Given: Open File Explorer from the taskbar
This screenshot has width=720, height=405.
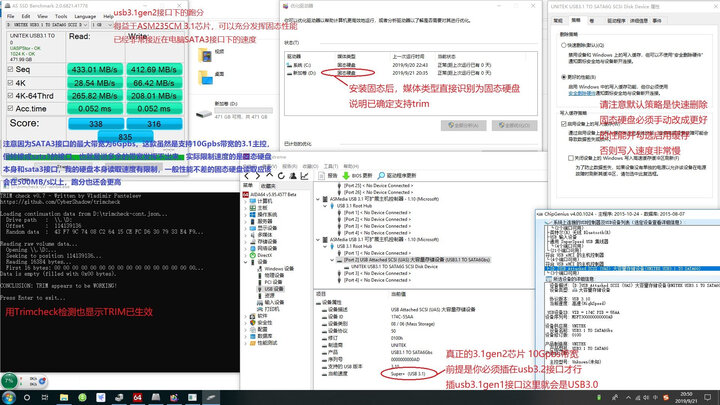Looking at the screenshot, I should [x=64, y=398].
